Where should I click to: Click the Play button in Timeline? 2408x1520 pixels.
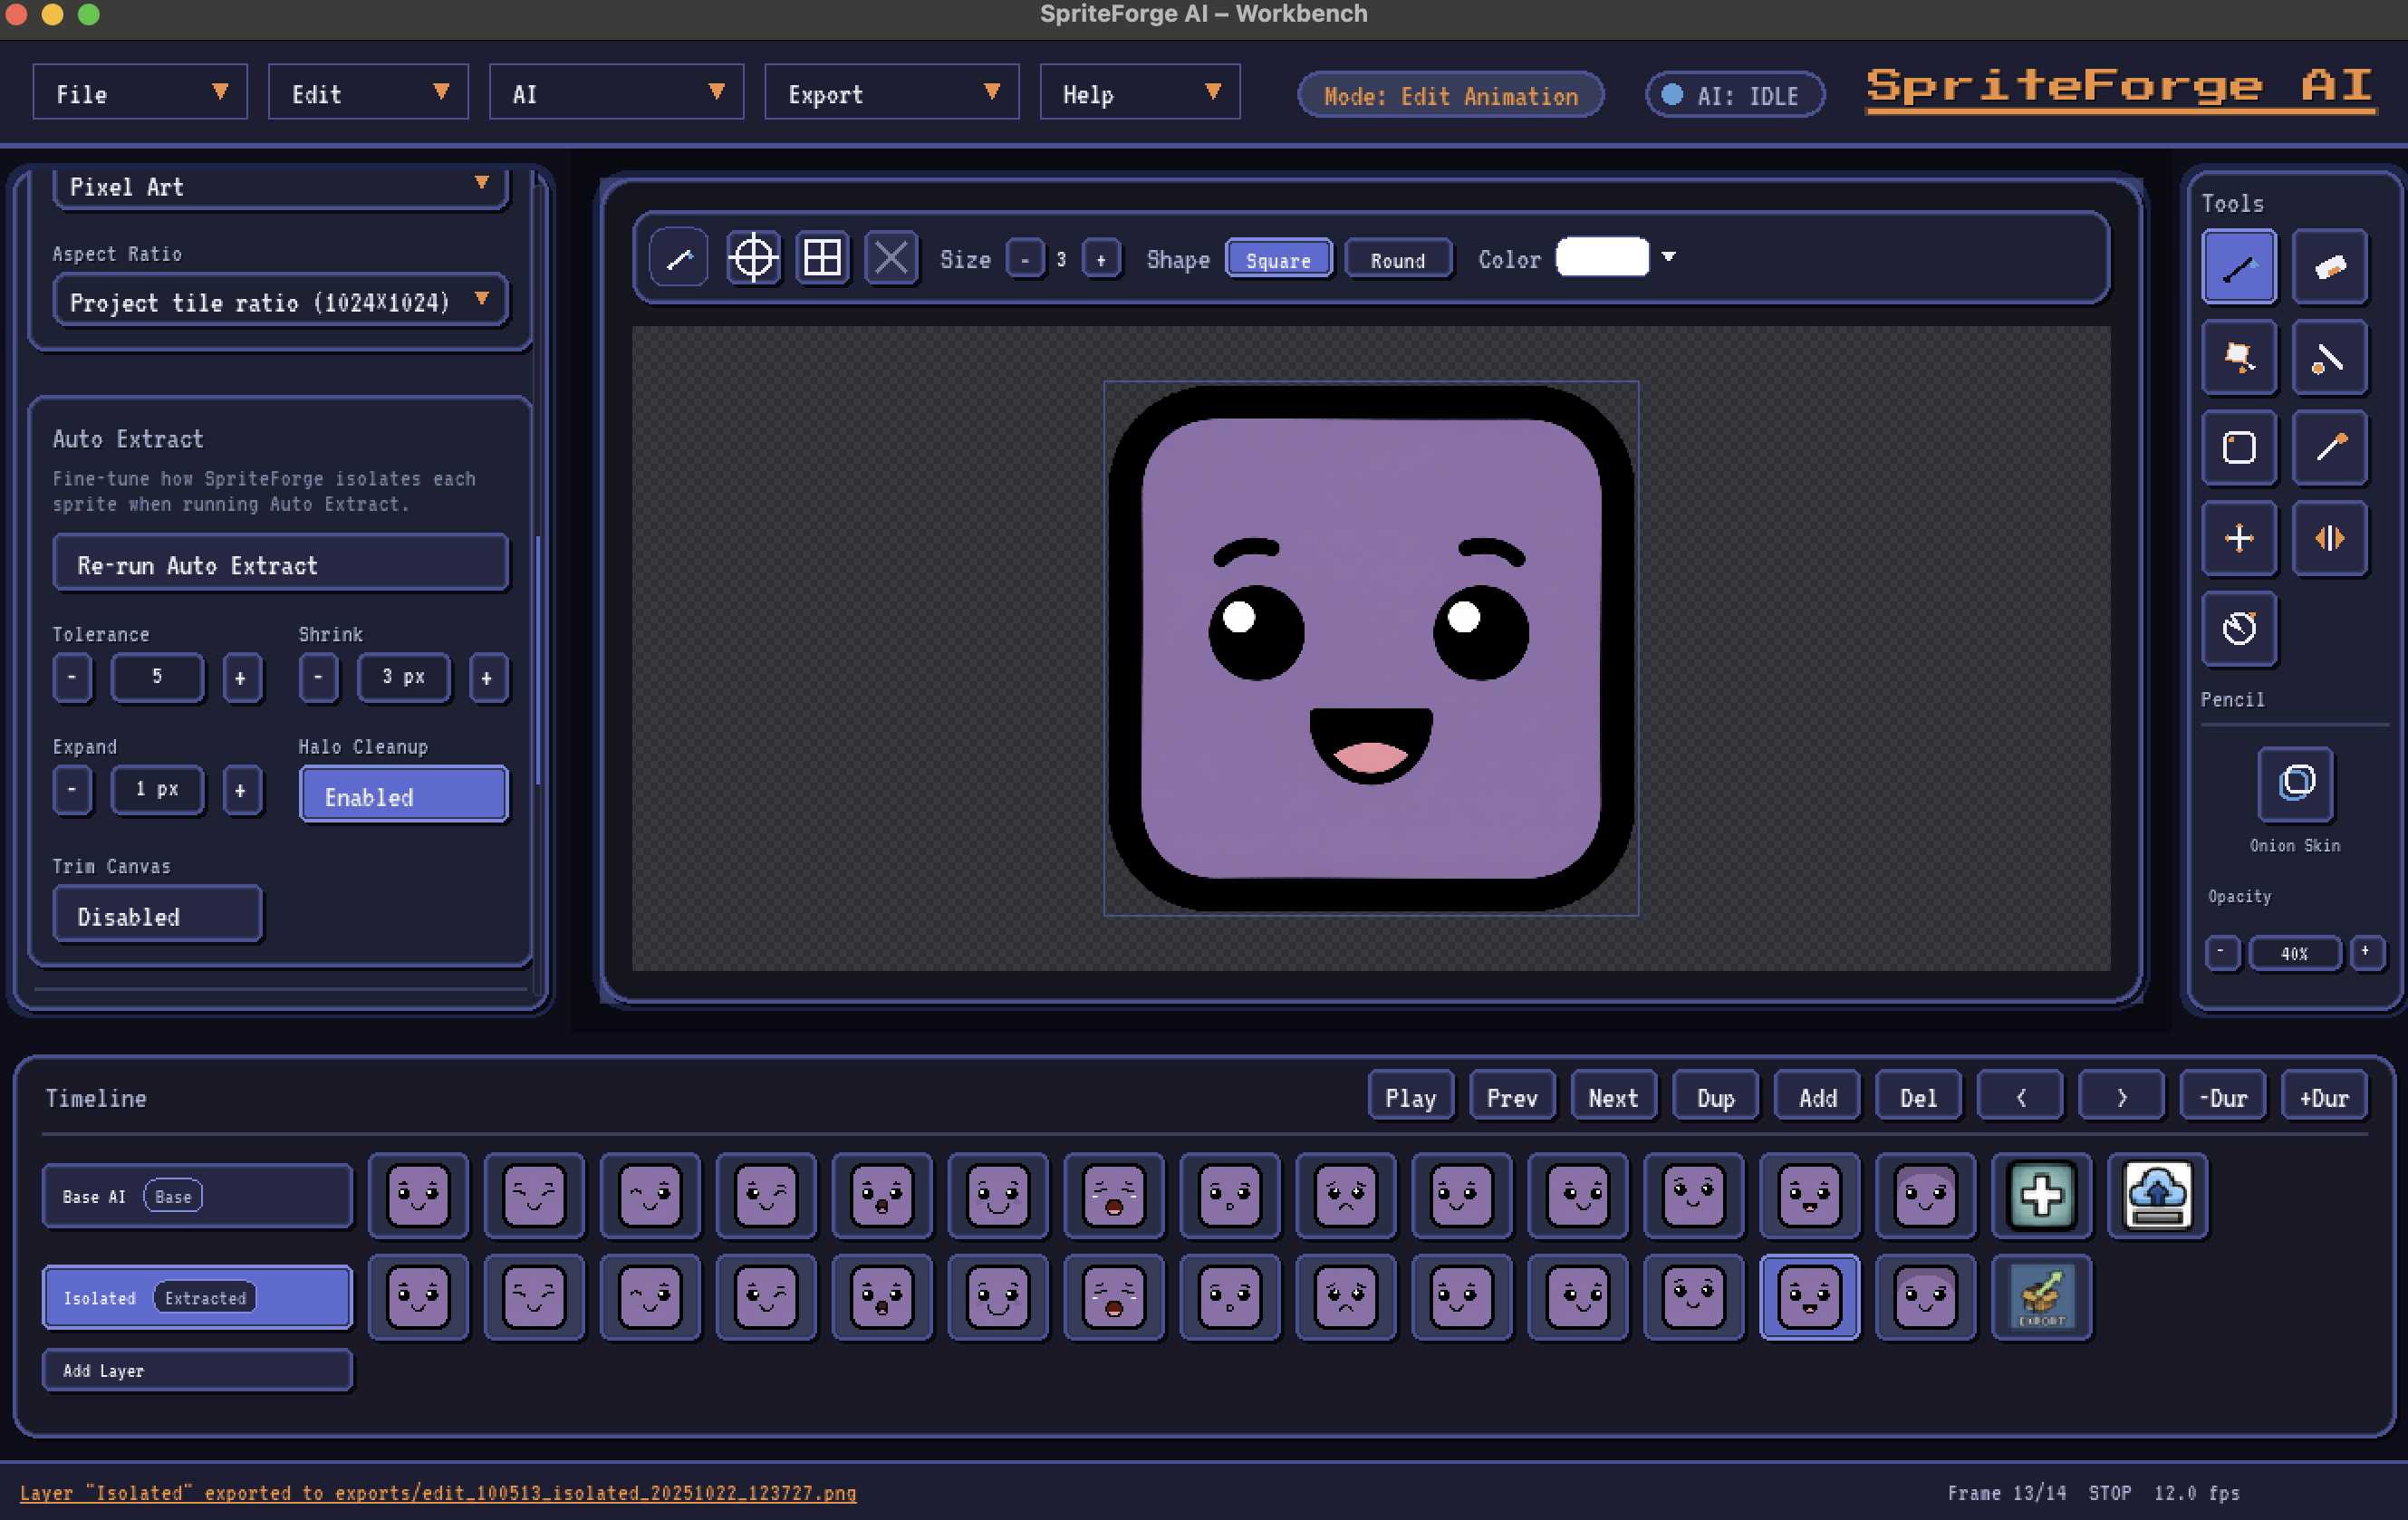click(1410, 1098)
